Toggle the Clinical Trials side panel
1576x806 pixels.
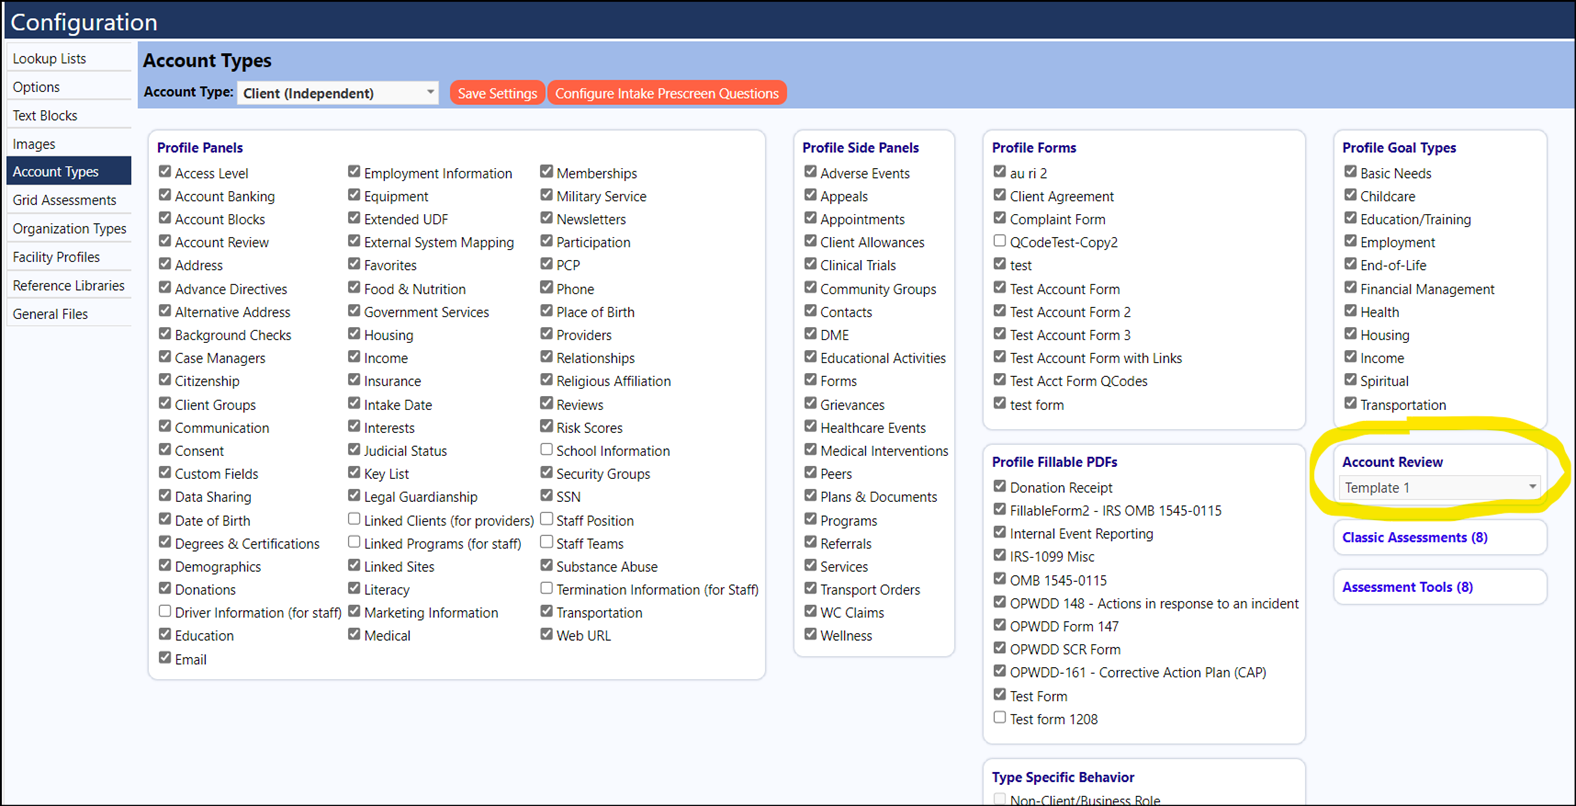[811, 264]
